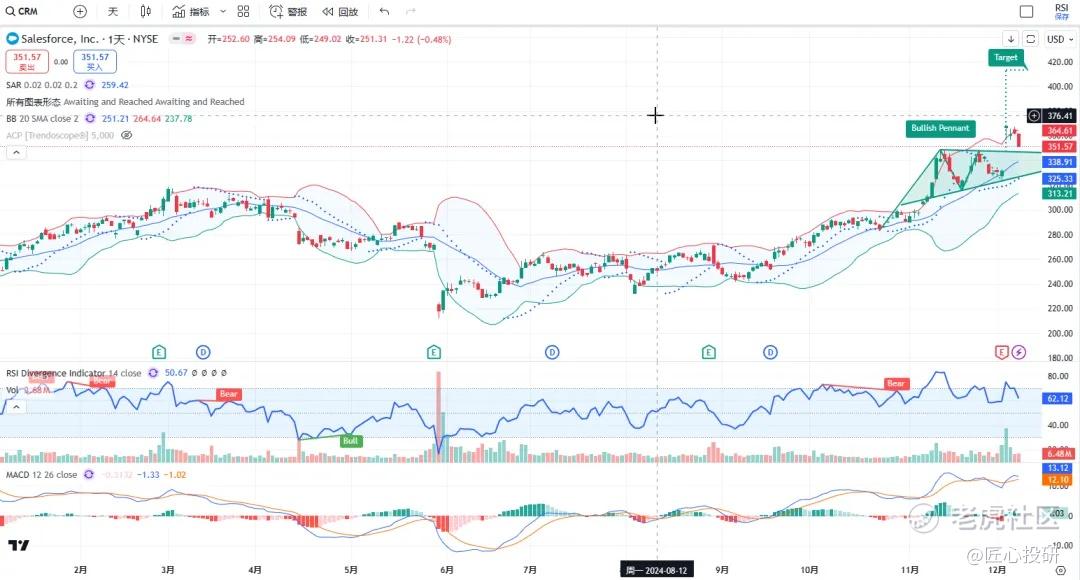
Task: Start bar replay with 回放
Action: coord(340,11)
